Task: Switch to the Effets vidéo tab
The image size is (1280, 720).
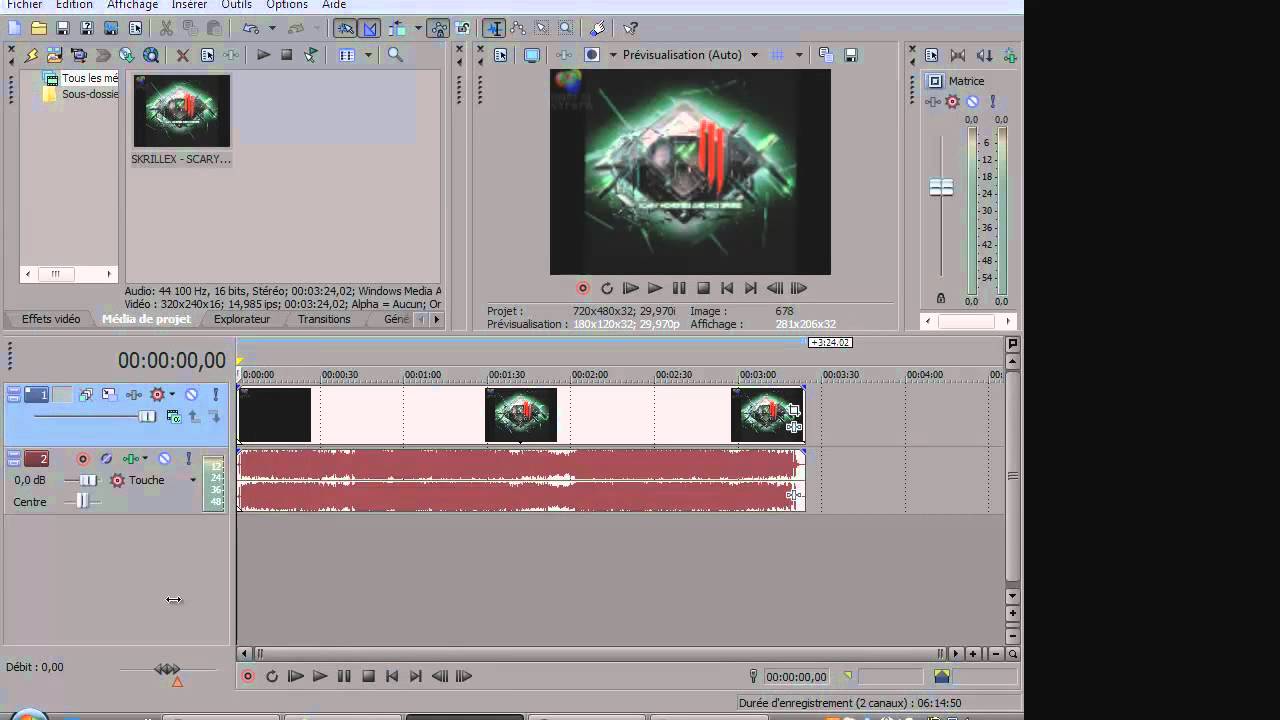Action: coord(51,319)
